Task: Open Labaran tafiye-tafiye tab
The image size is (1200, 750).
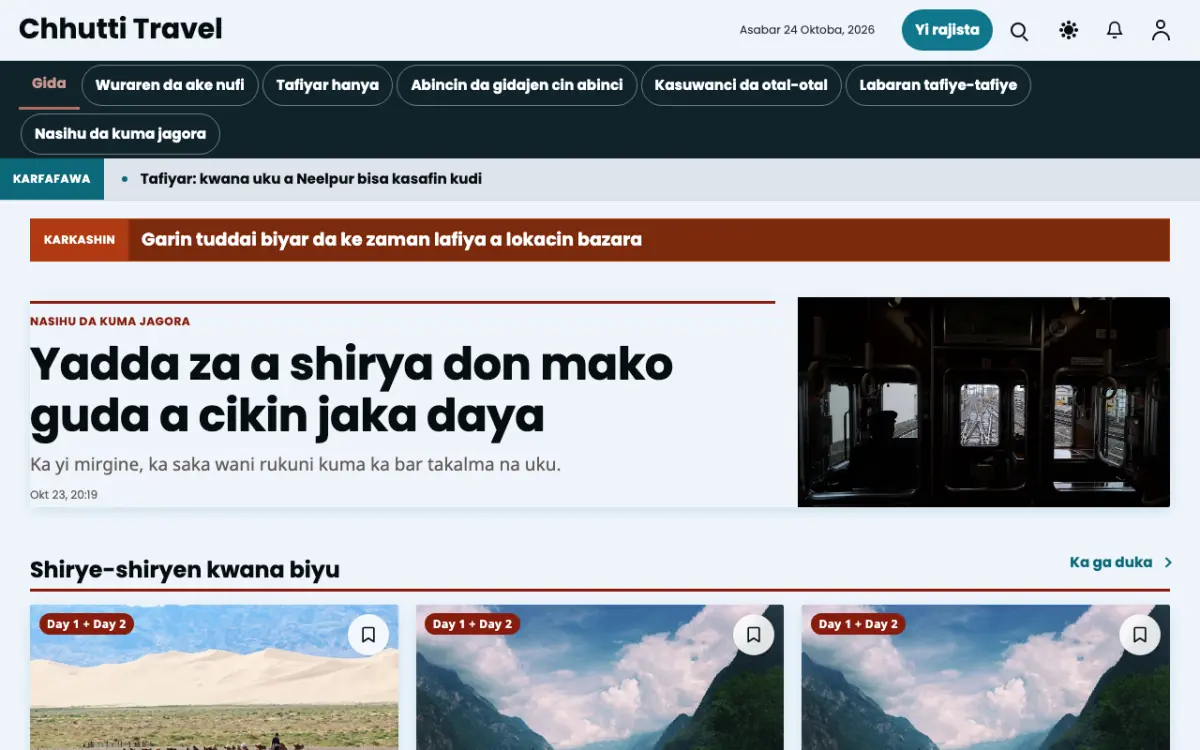Action: (x=938, y=85)
